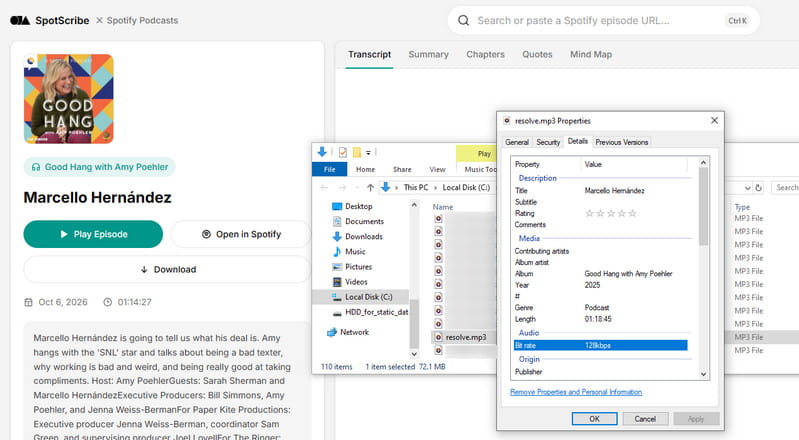Click the clock icon beside 01:14:27
Screen dimensions: 799x440
point(108,302)
